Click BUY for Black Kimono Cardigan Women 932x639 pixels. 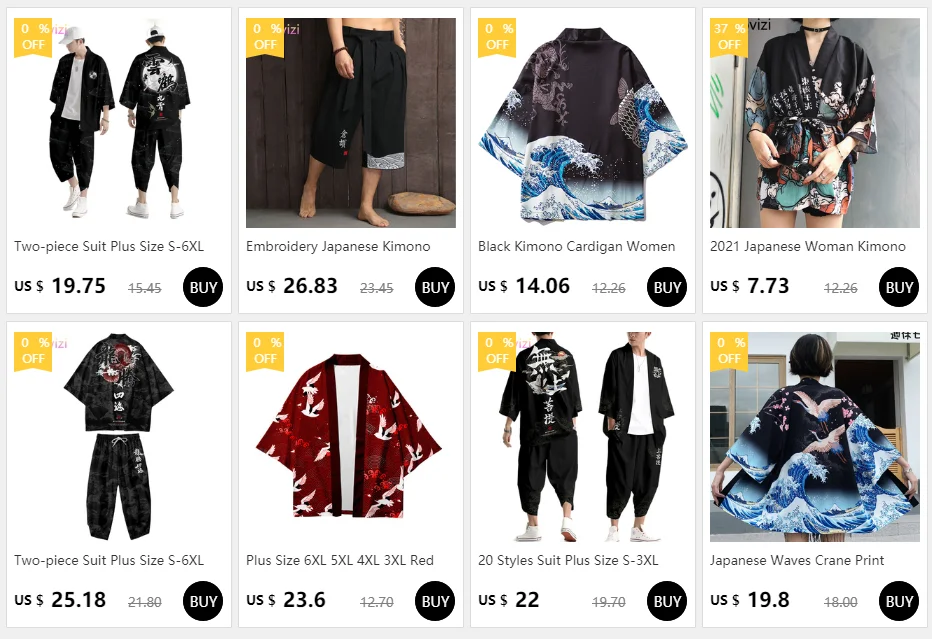(x=666, y=287)
